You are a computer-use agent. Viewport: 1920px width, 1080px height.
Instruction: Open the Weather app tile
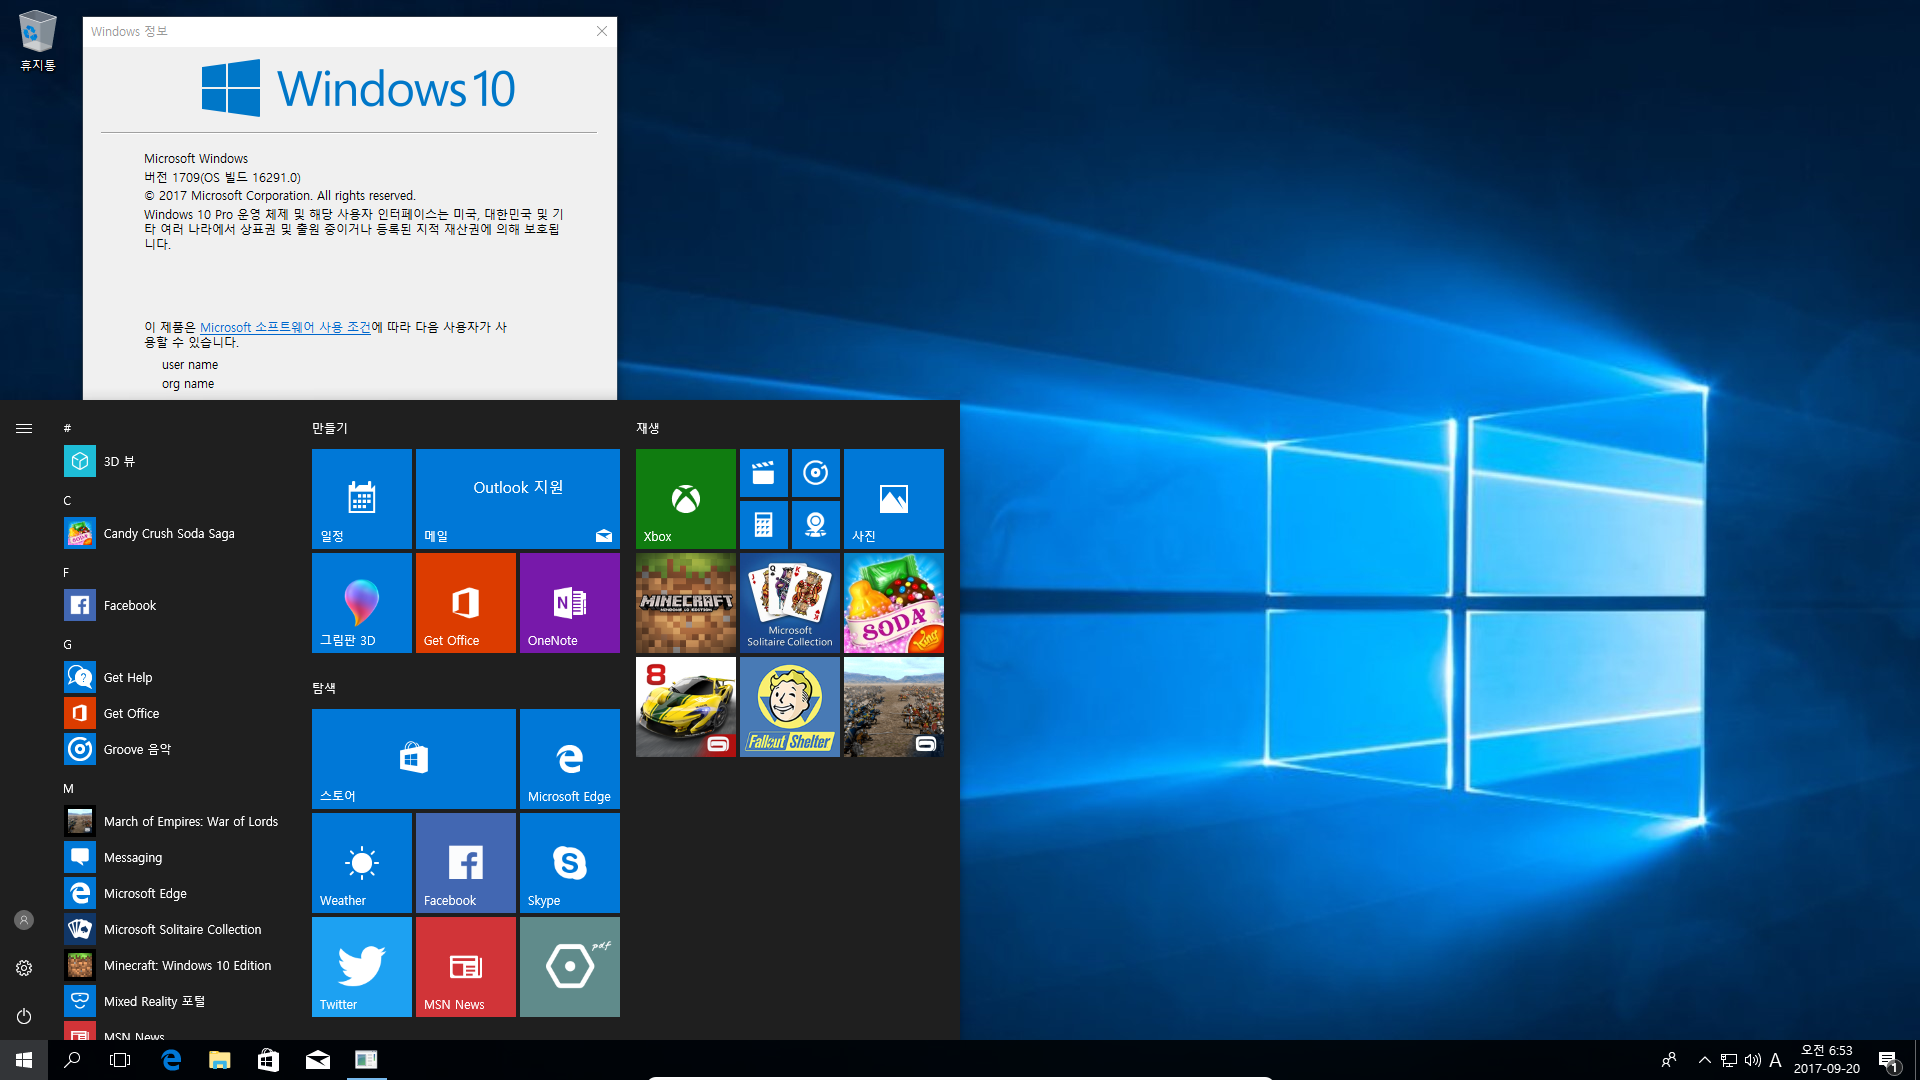click(x=360, y=862)
